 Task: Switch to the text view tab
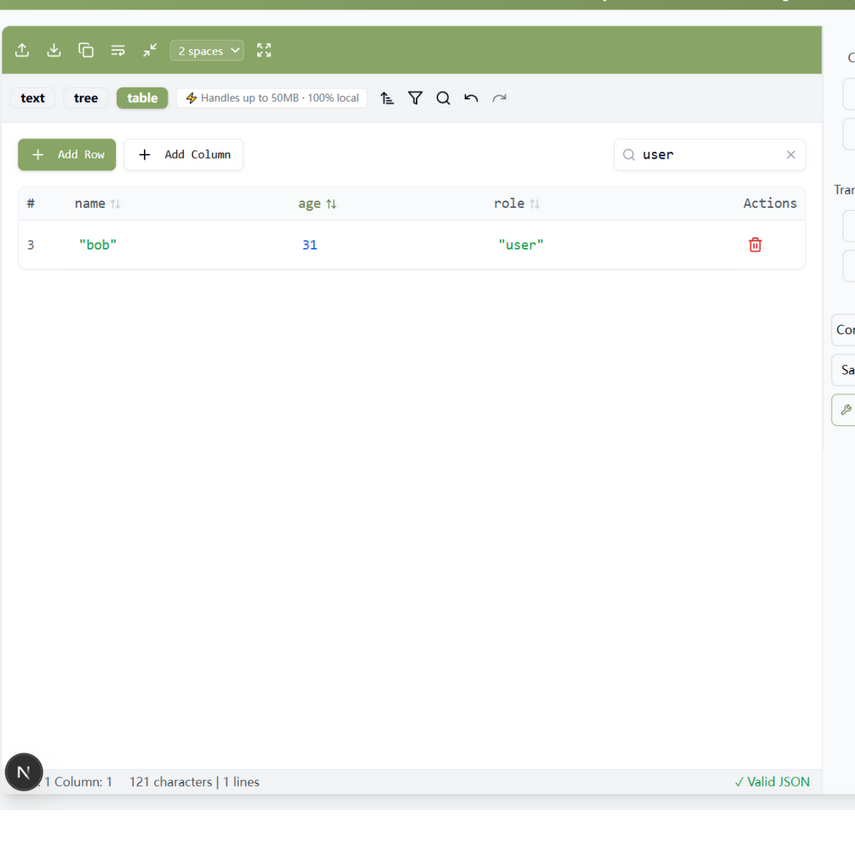tap(33, 98)
